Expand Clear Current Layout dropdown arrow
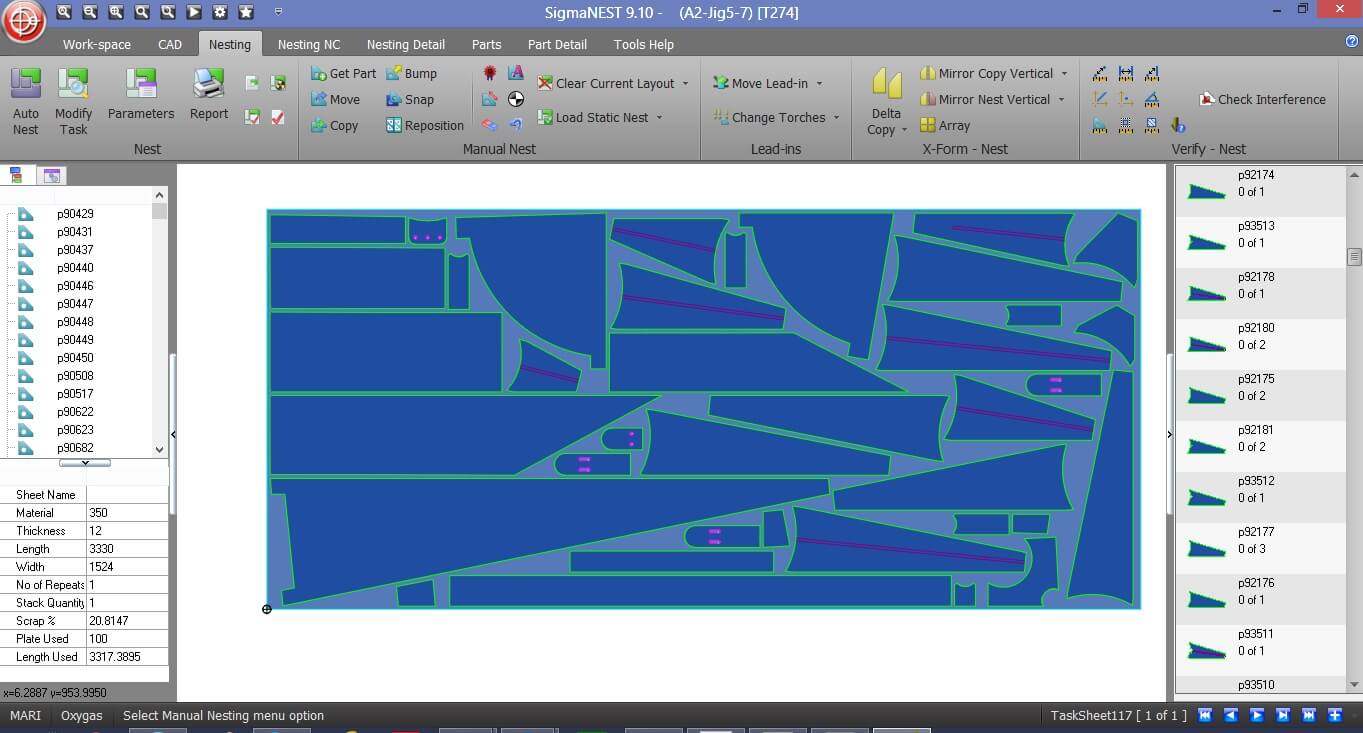The image size is (1363, 733). tap(685, 84)
